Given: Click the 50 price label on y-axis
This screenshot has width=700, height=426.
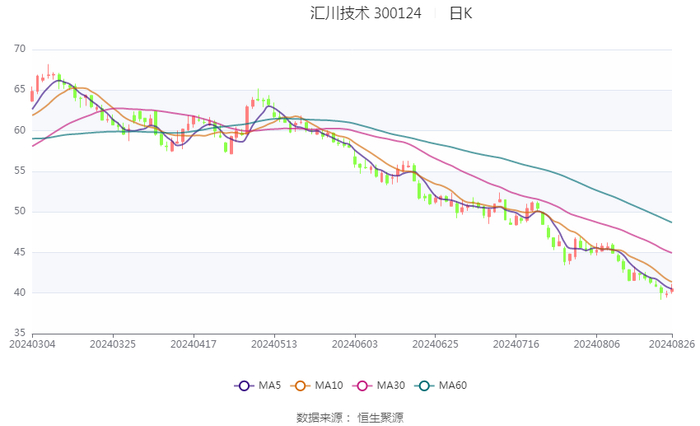Looking at the screenshot, I should tap(20, 211).
